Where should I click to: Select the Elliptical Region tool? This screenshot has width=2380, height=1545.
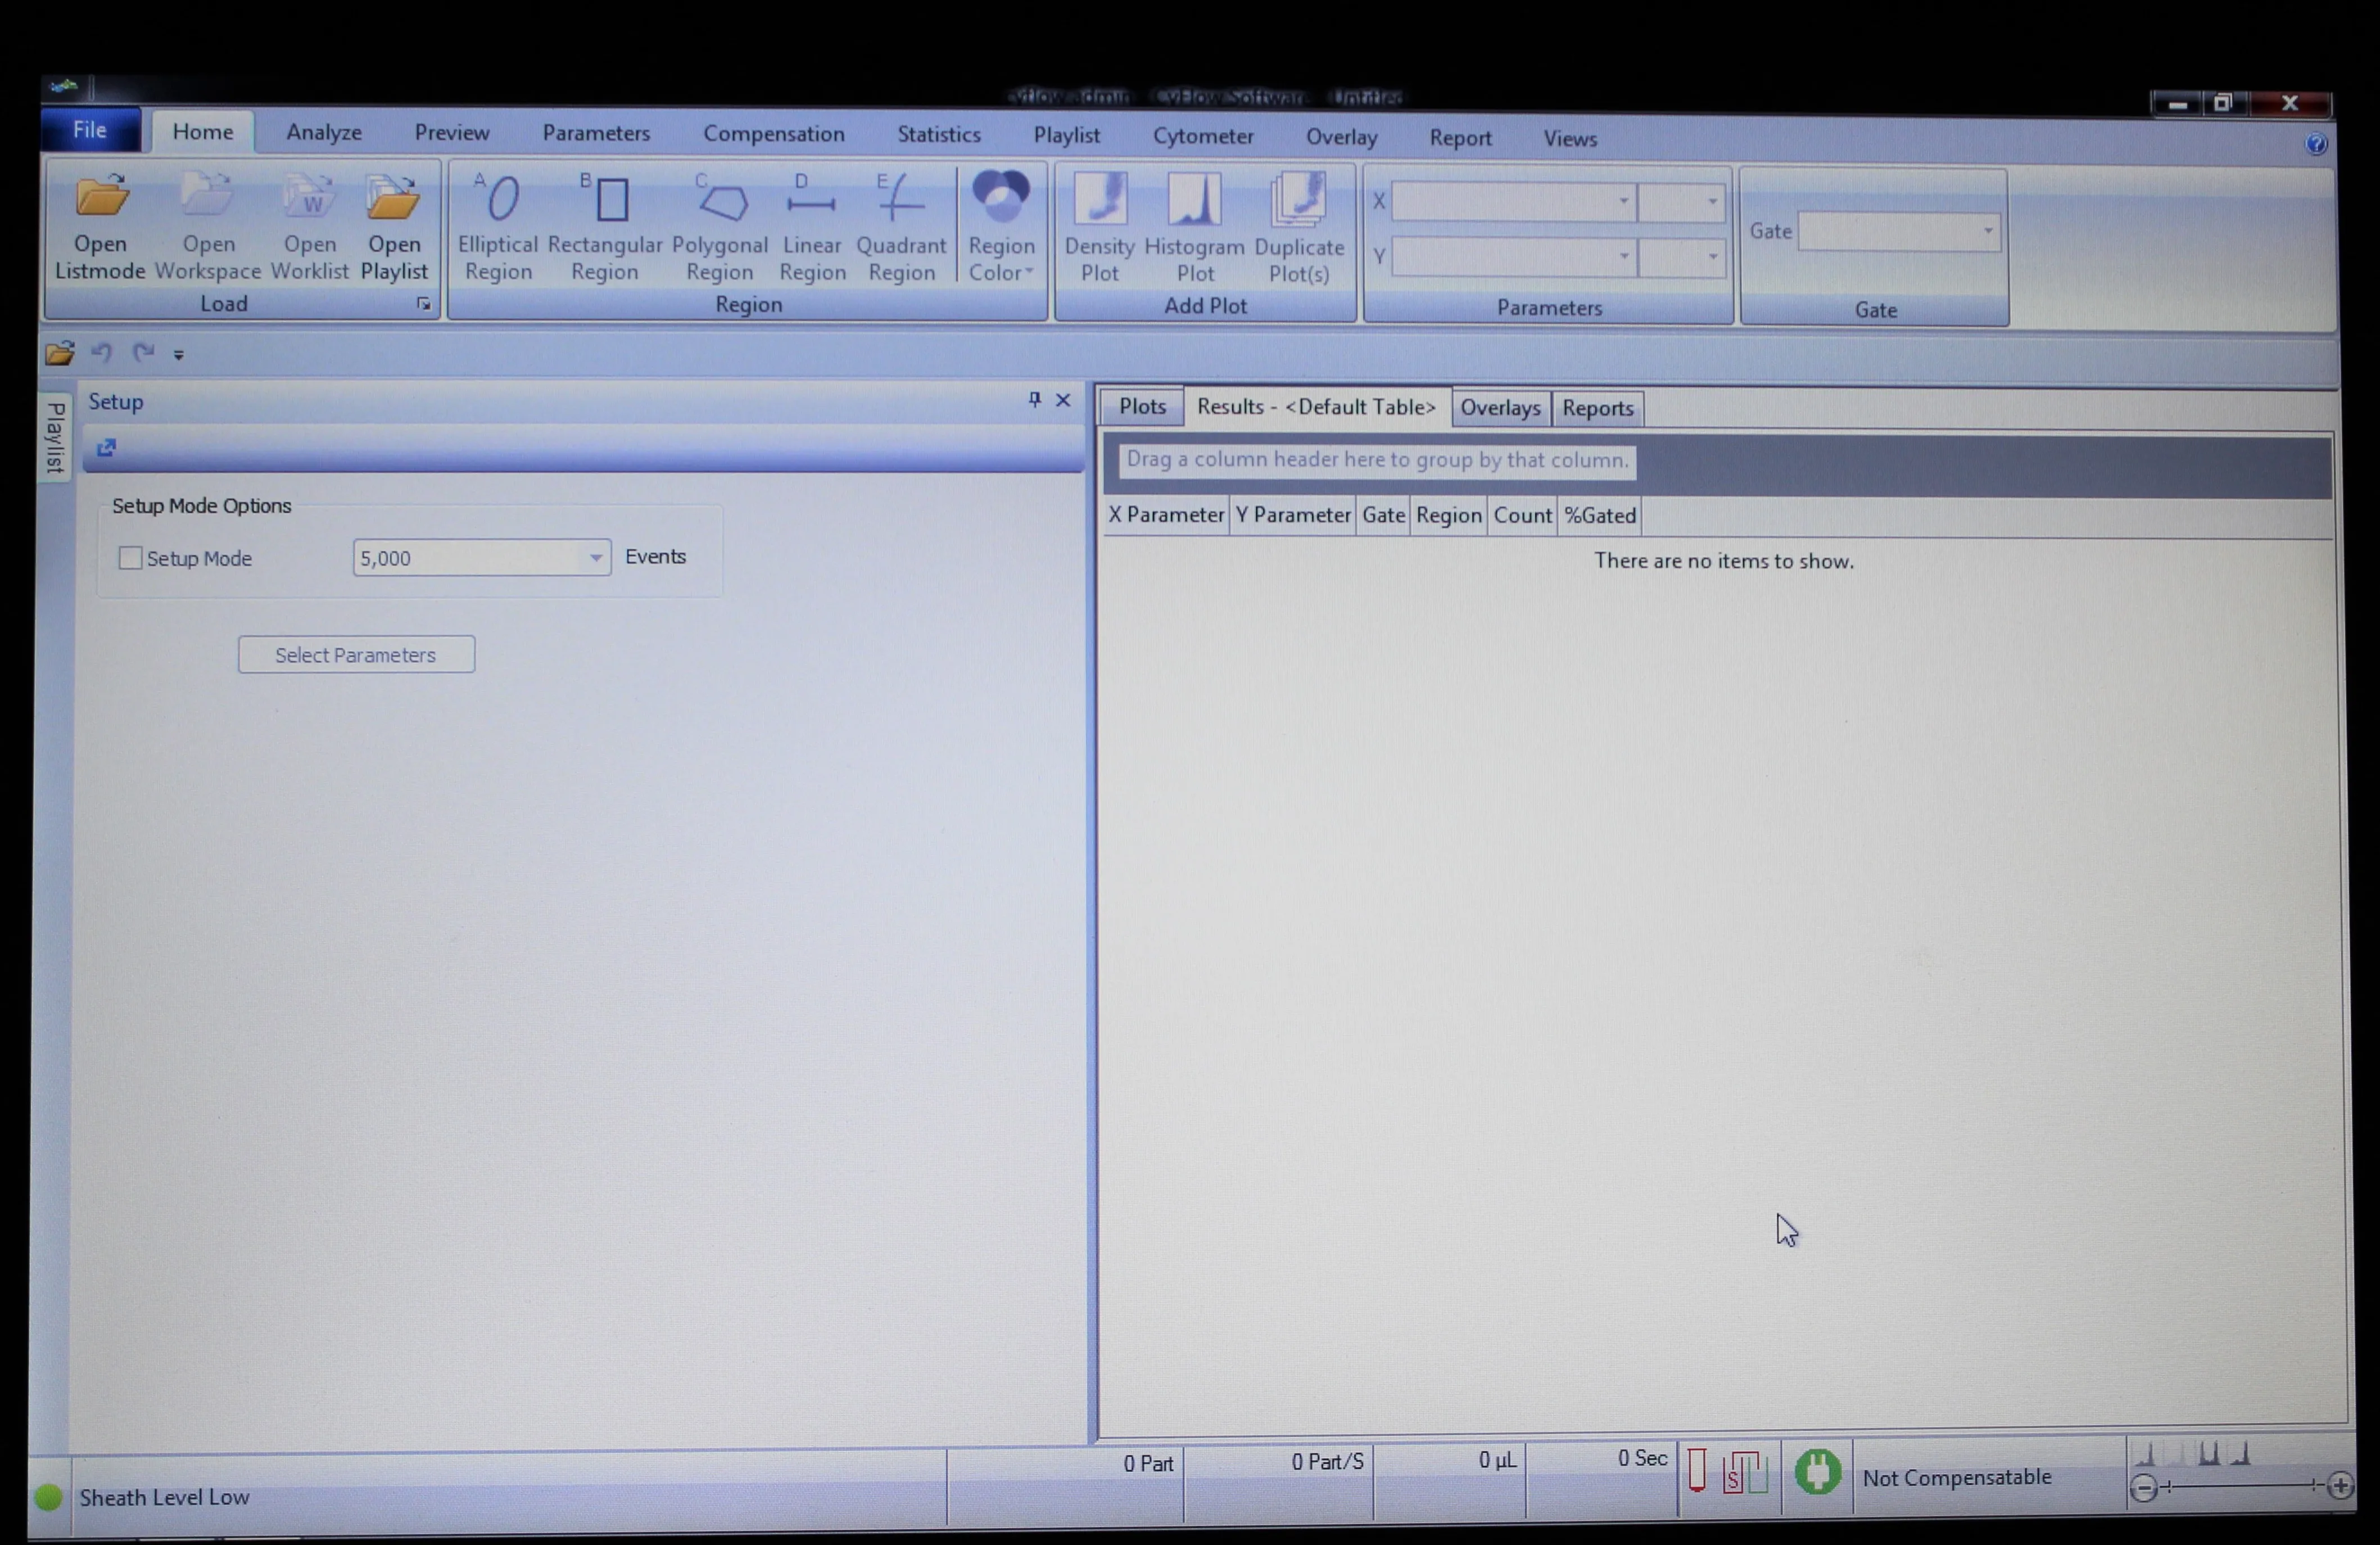pos(498,228)
